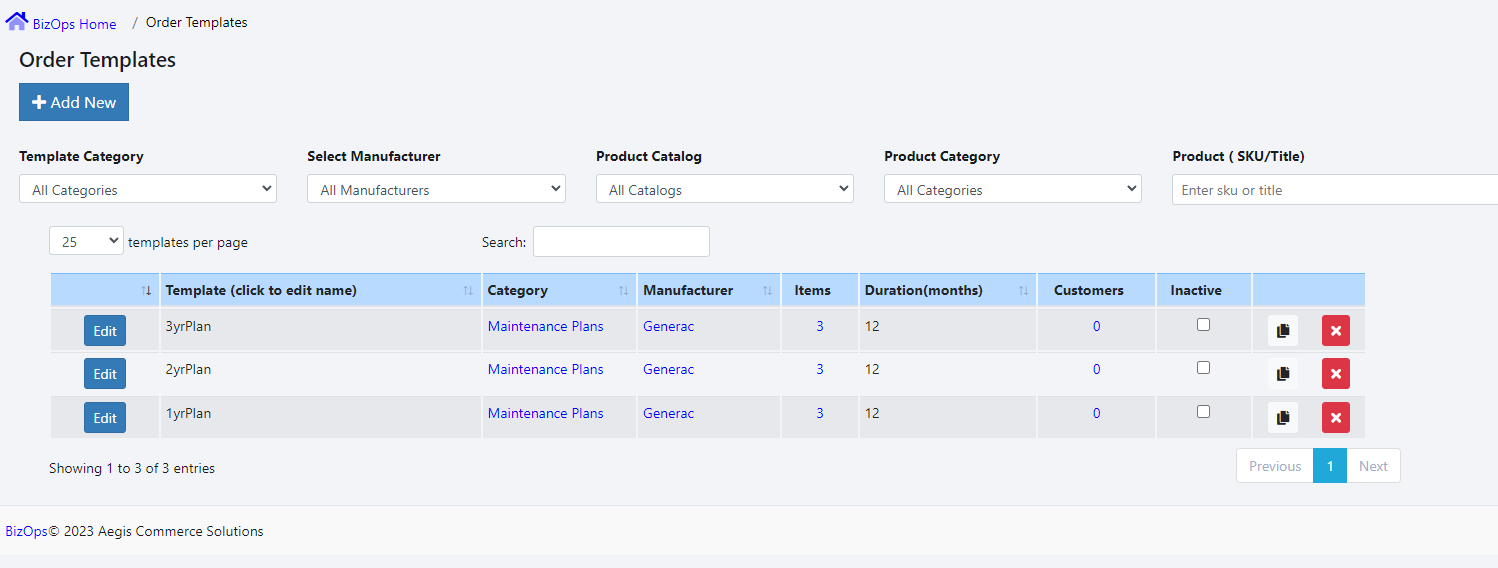Copy the 2yrPlan template
1498x568 pixels.
pyautogui.click(x=1283, y=374)
